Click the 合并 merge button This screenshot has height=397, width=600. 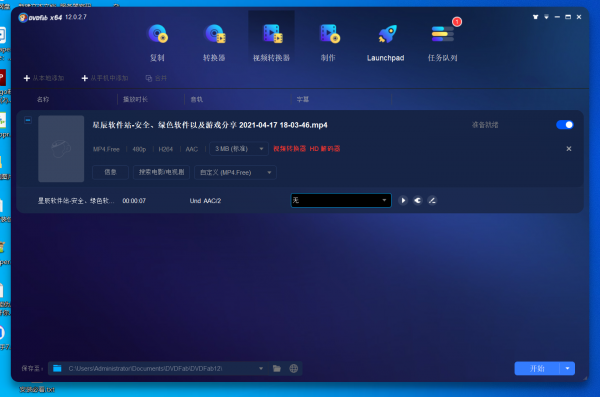click(x=156, y=78)
